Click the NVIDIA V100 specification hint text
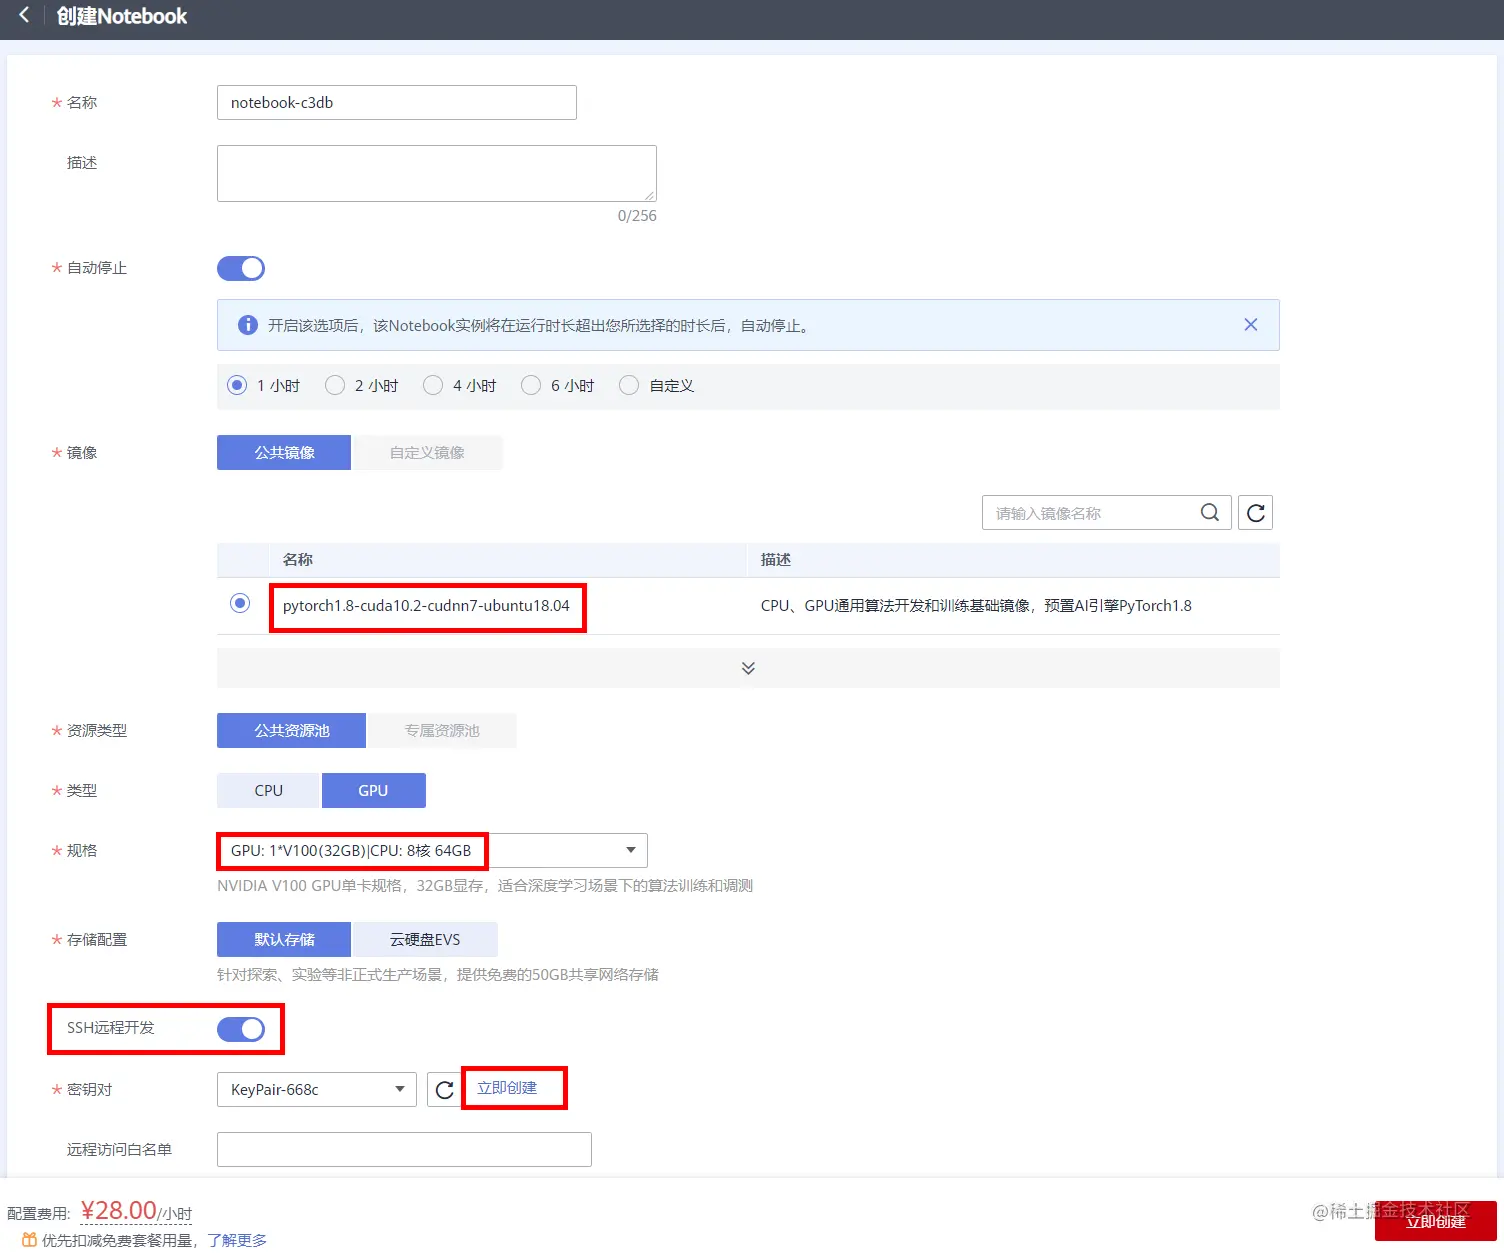1504x1253 pixels. (485, 886)
